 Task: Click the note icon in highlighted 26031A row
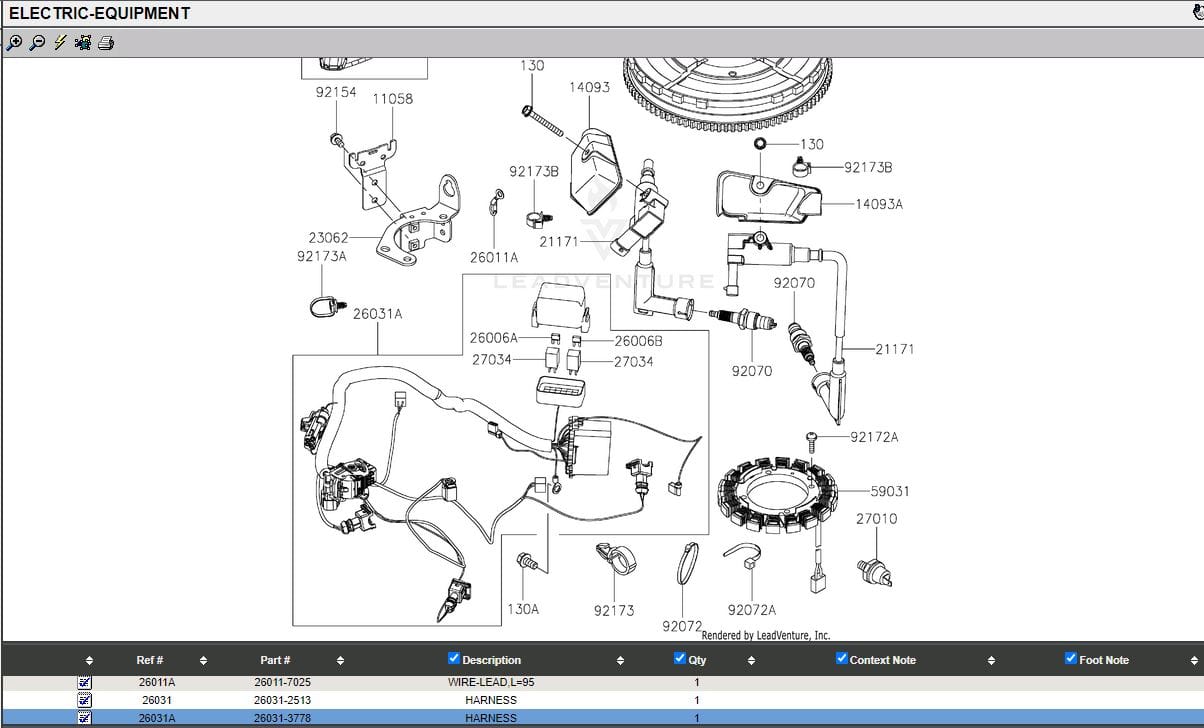pos(85,717)
